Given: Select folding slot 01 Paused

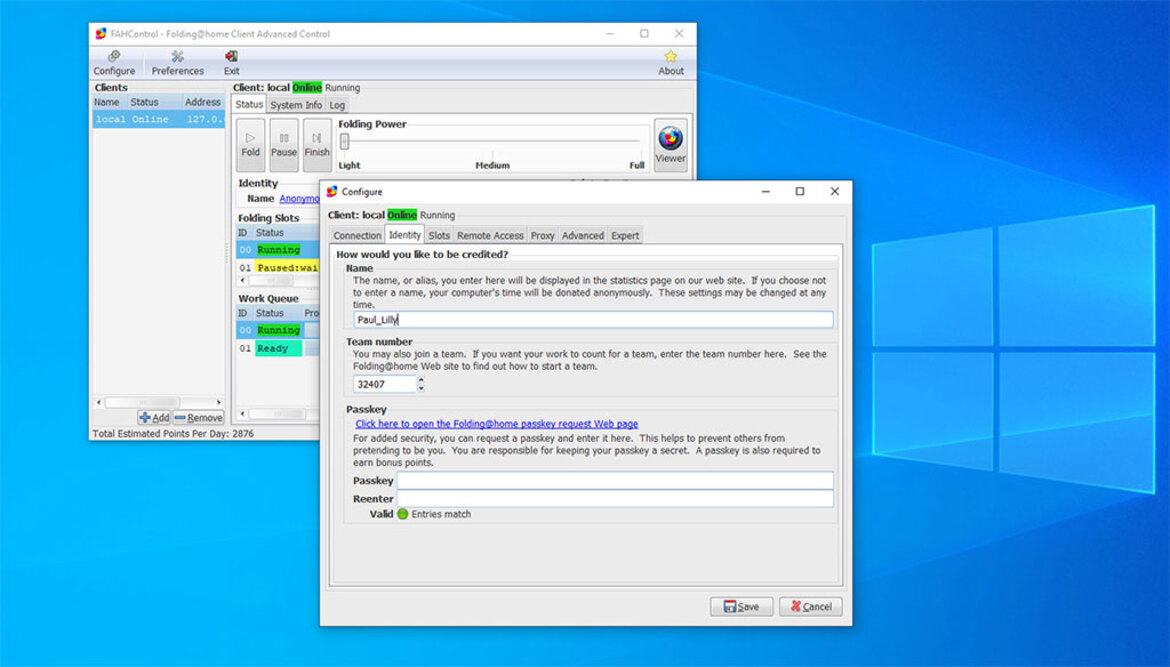Looking at the screenshot, I should [278, 267].
